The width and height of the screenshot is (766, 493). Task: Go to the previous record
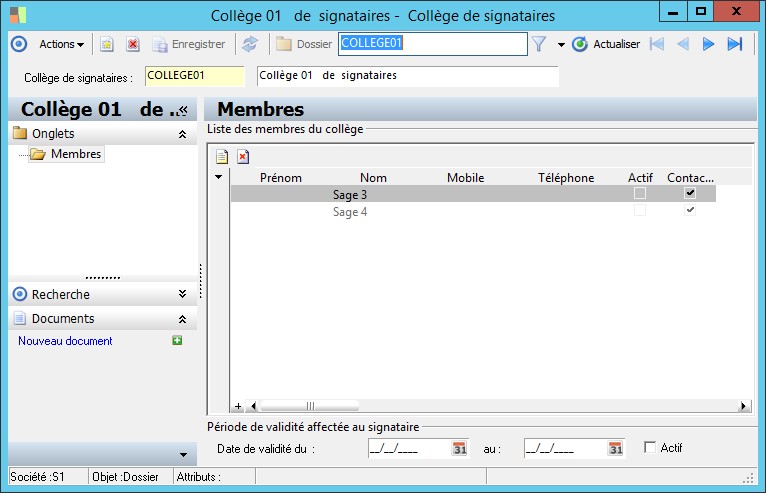[x=683, y=44]
